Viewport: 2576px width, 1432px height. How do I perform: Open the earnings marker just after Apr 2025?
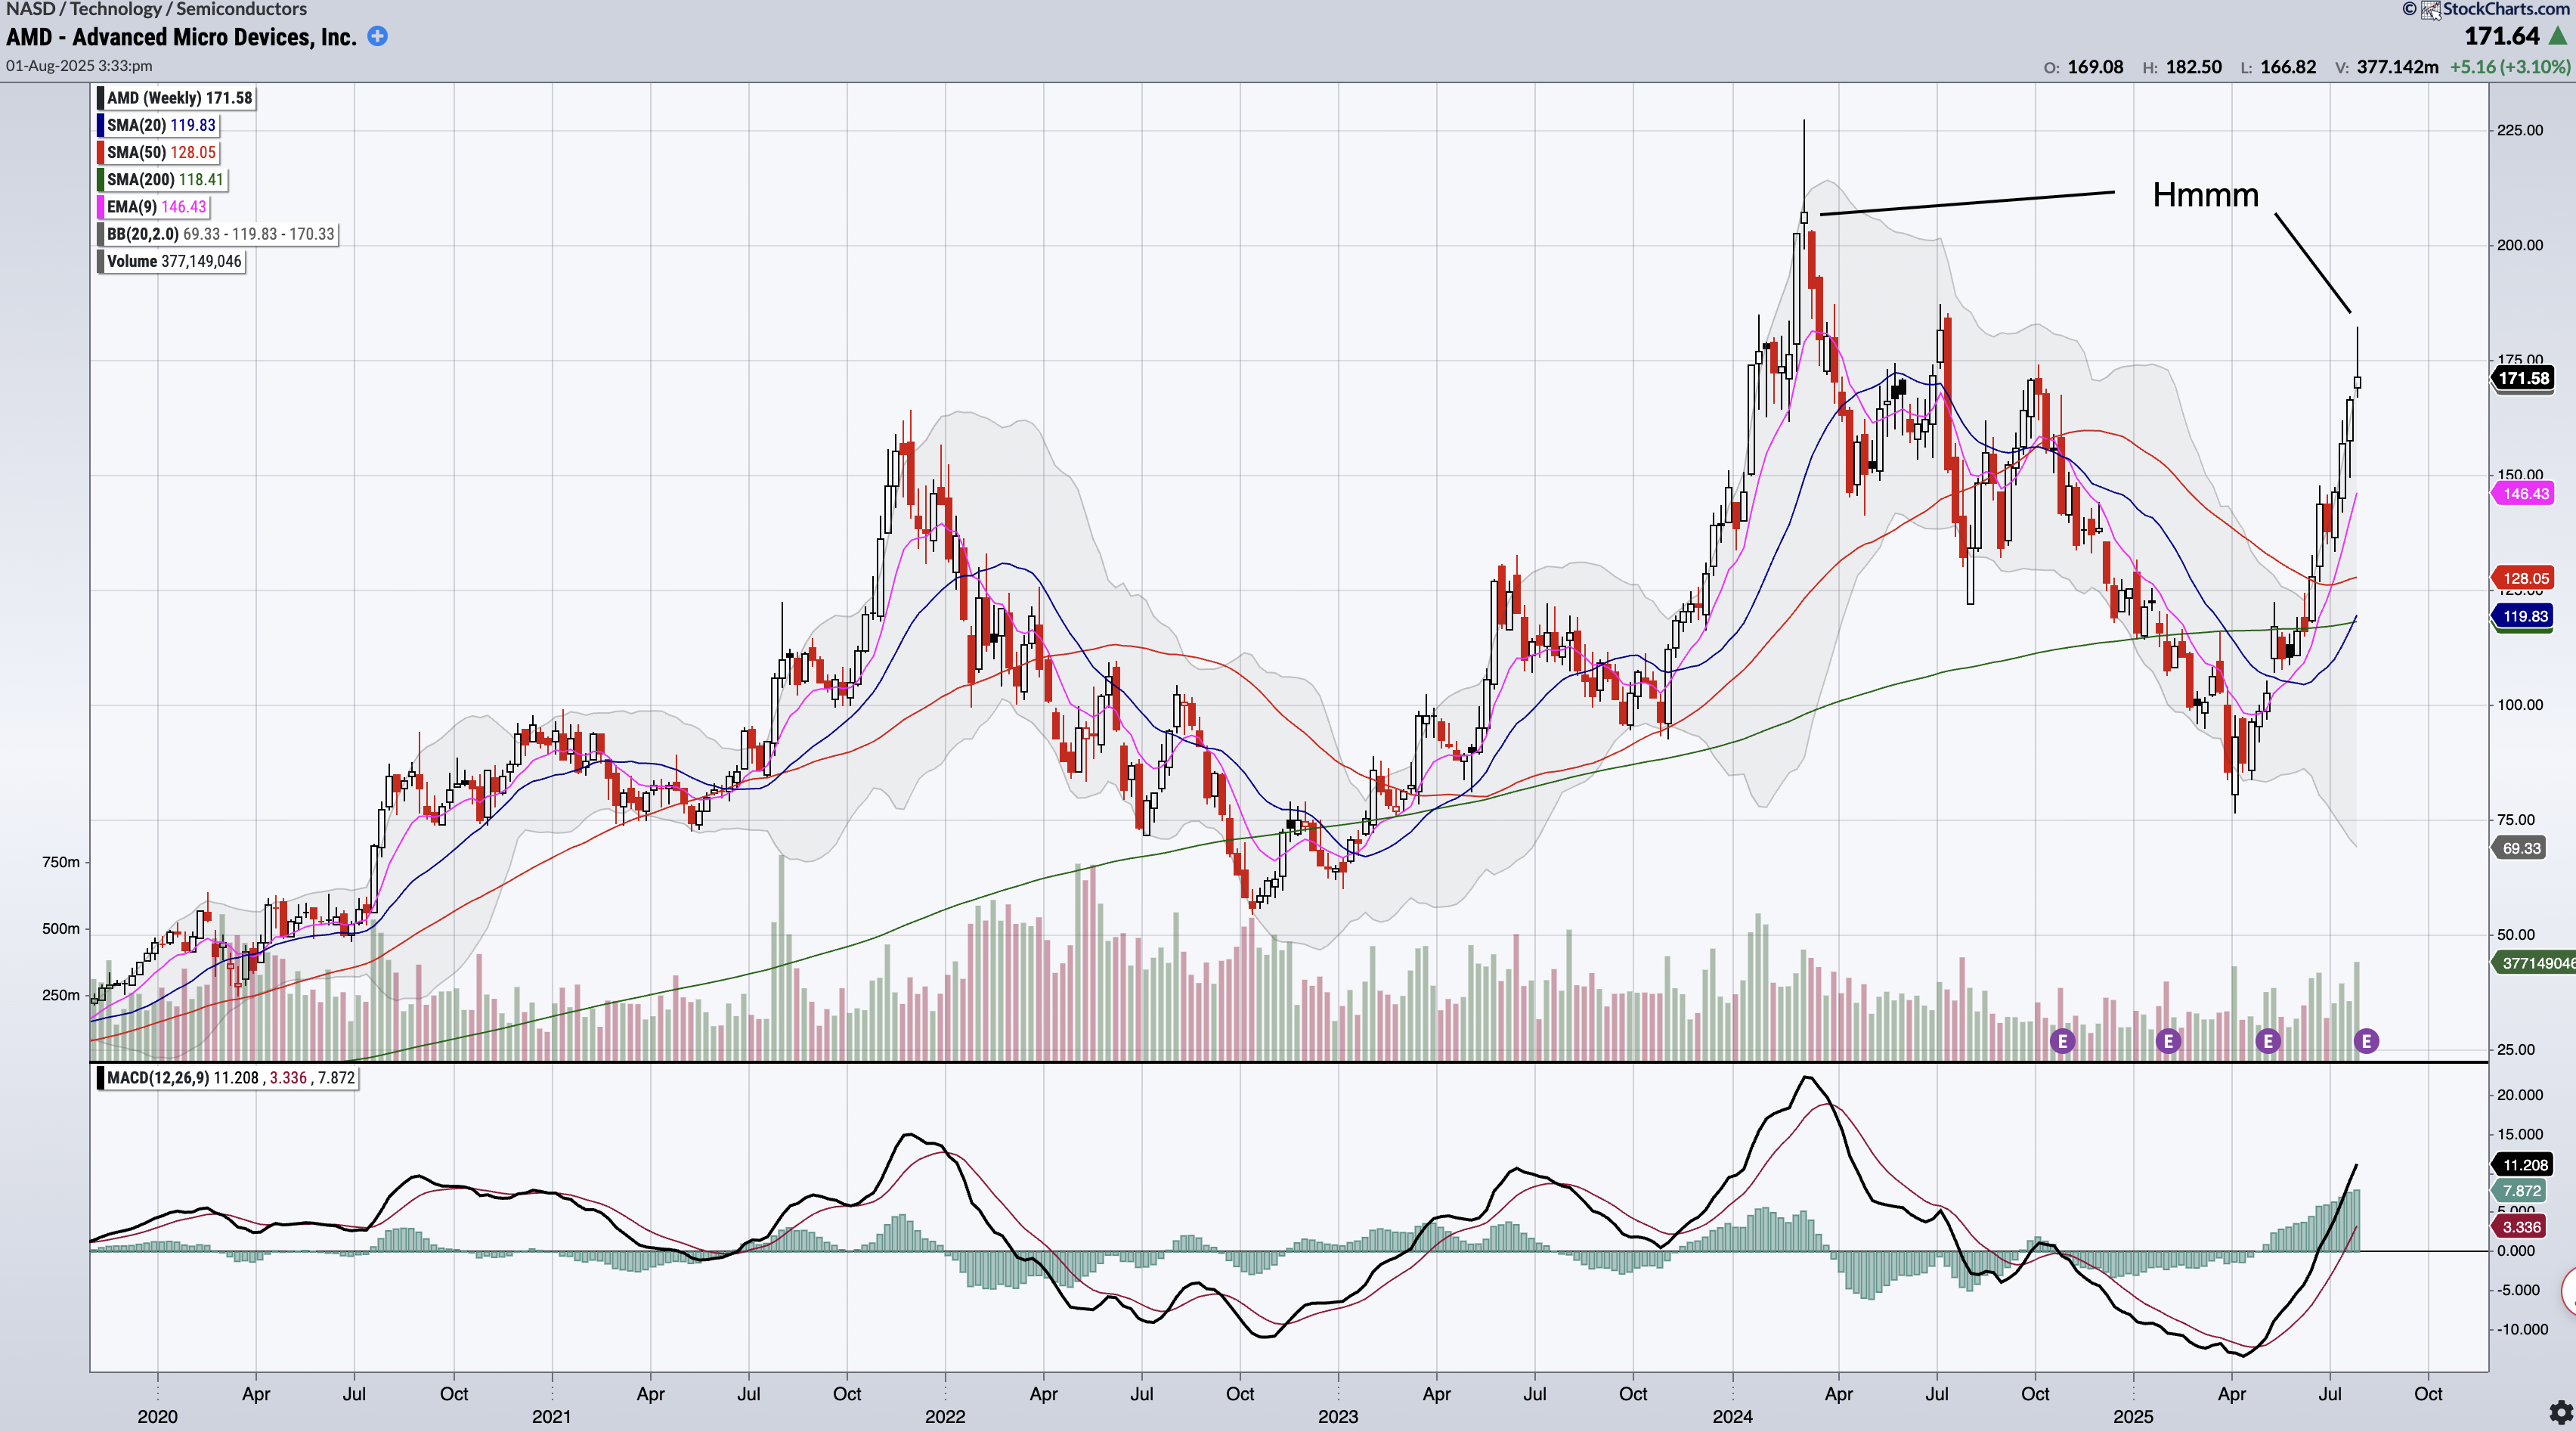2267,1041
